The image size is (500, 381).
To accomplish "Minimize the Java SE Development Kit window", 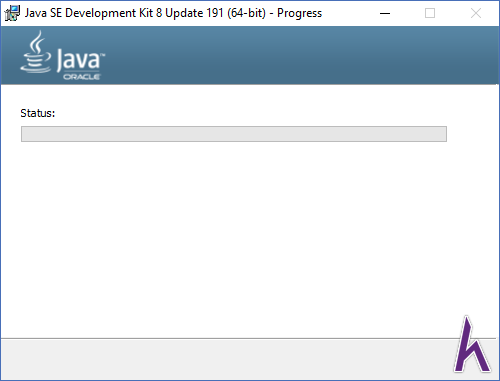I will coord(385,13).
